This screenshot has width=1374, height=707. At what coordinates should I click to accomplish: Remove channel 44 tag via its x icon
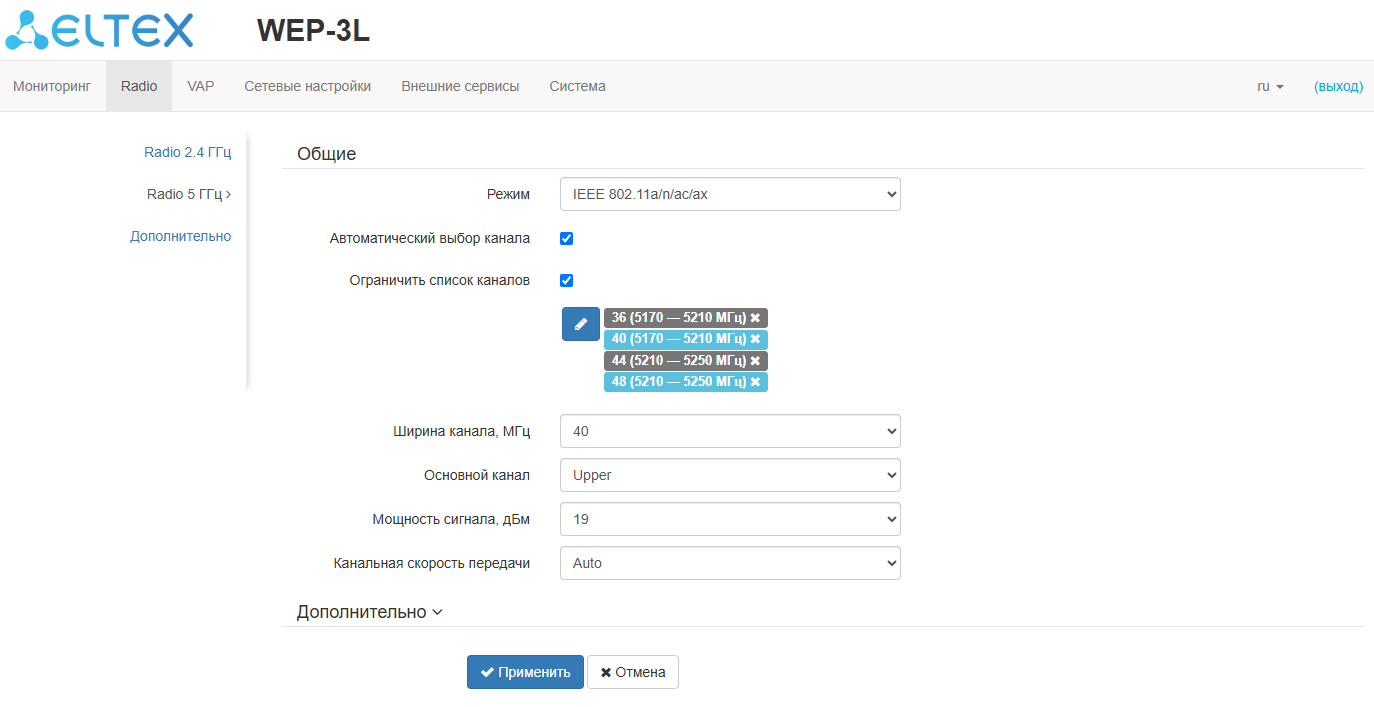[x=756, y=361]
